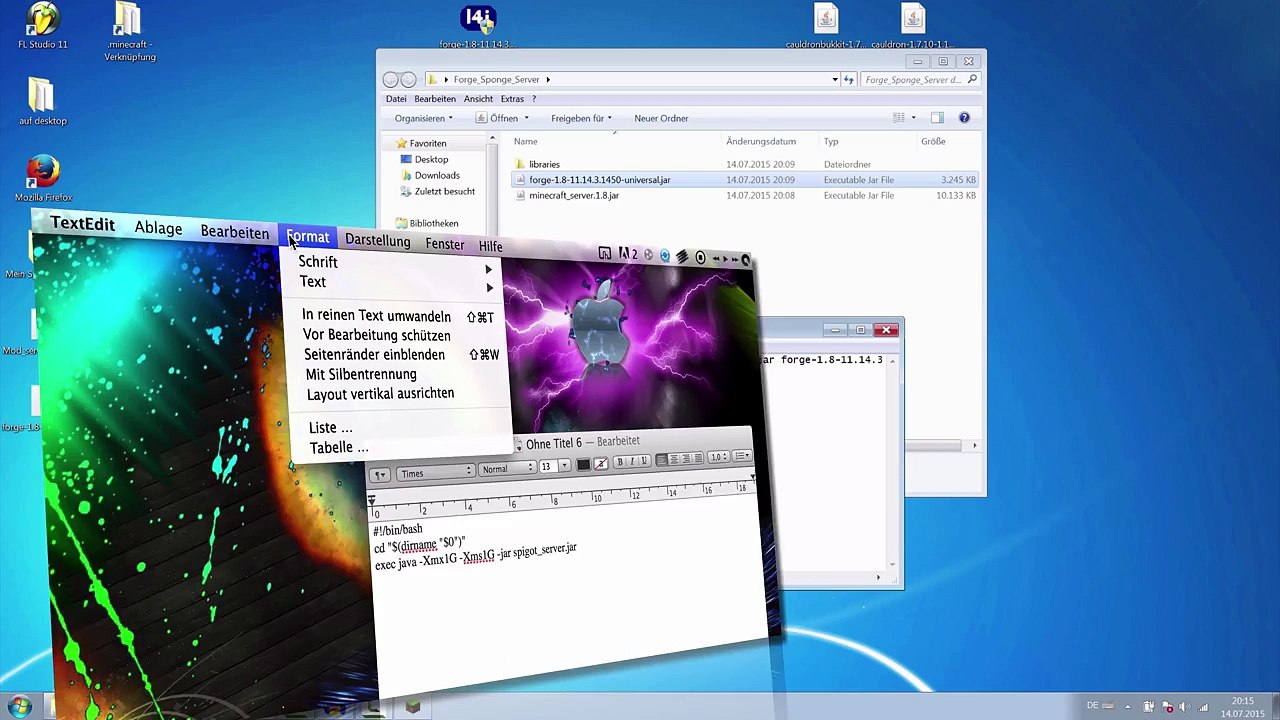Screen dimensions: 1280x720
Task: Expand the Schrift submenu
Action: click(318, 262)
